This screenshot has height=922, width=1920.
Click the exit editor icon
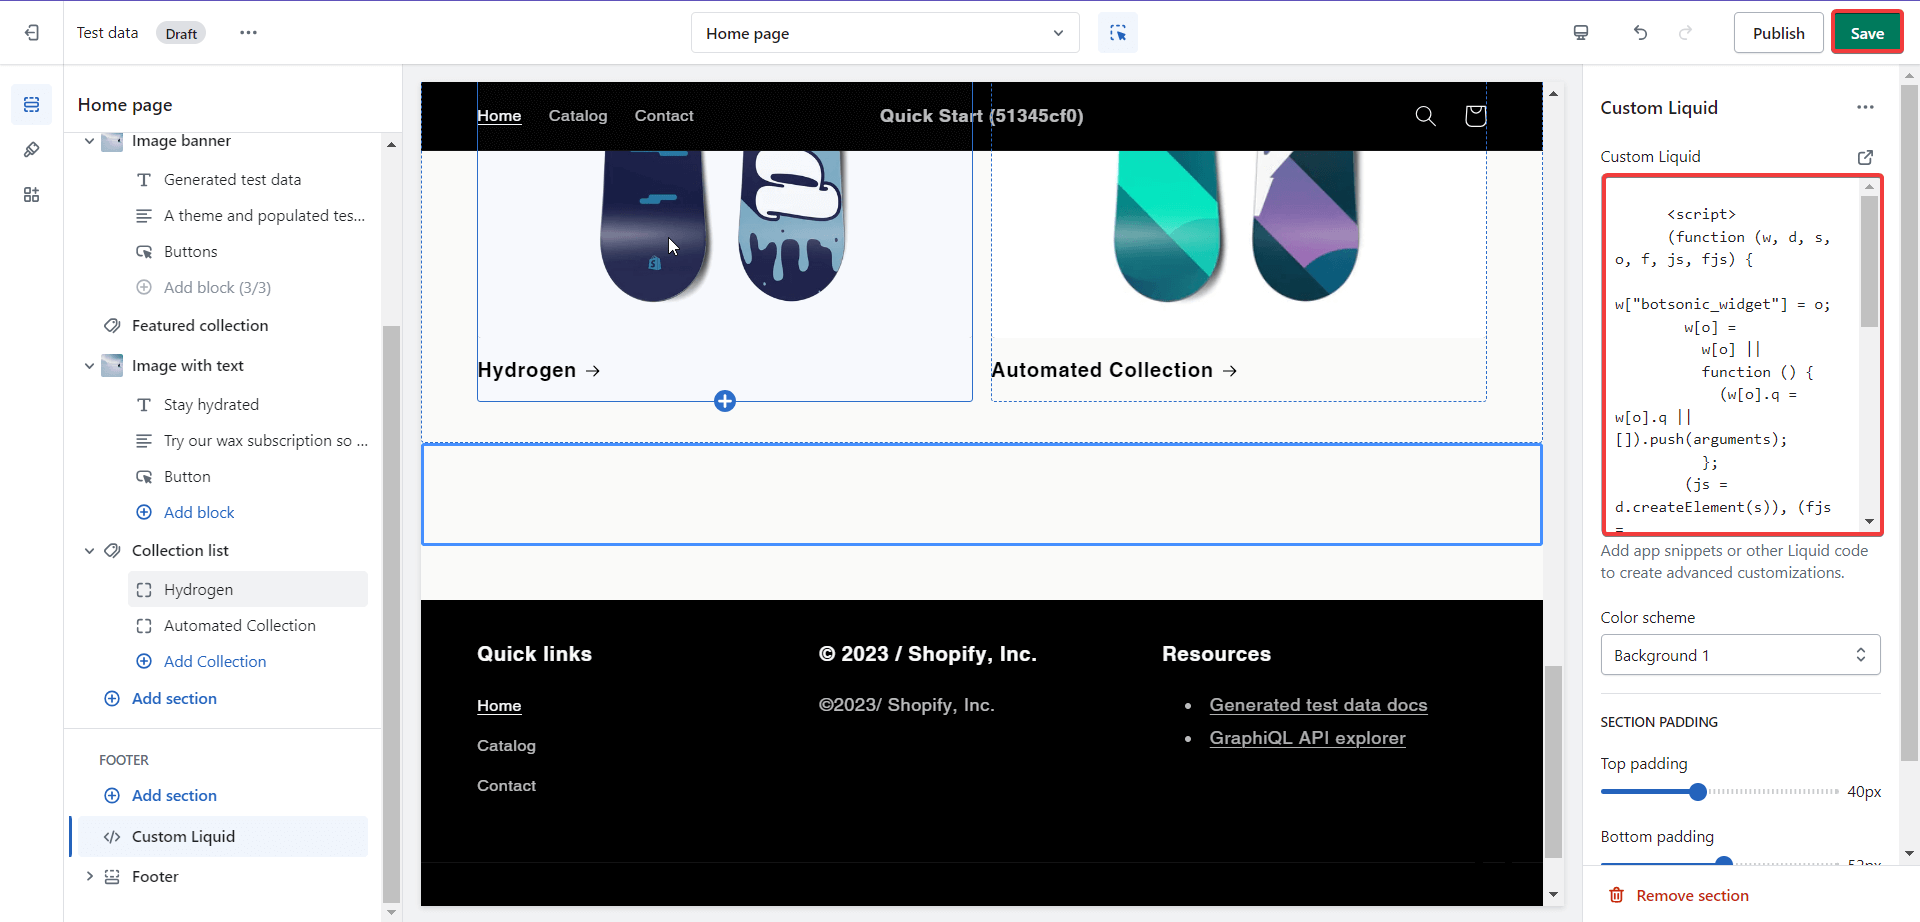coord(32,33)
